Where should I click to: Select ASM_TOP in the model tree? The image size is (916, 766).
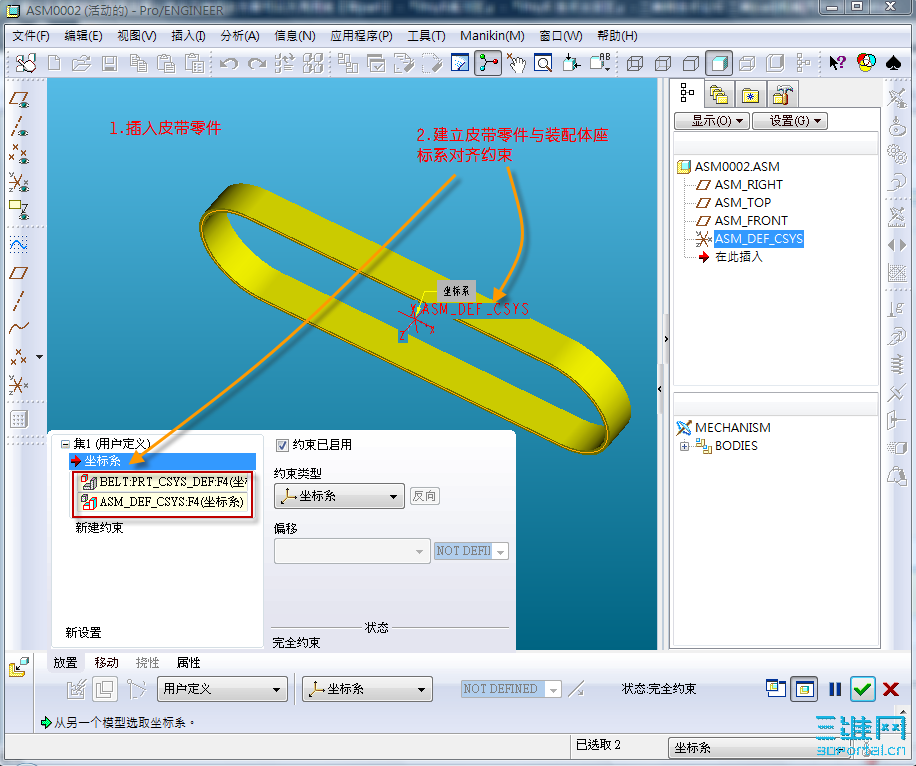pos(742,203)
